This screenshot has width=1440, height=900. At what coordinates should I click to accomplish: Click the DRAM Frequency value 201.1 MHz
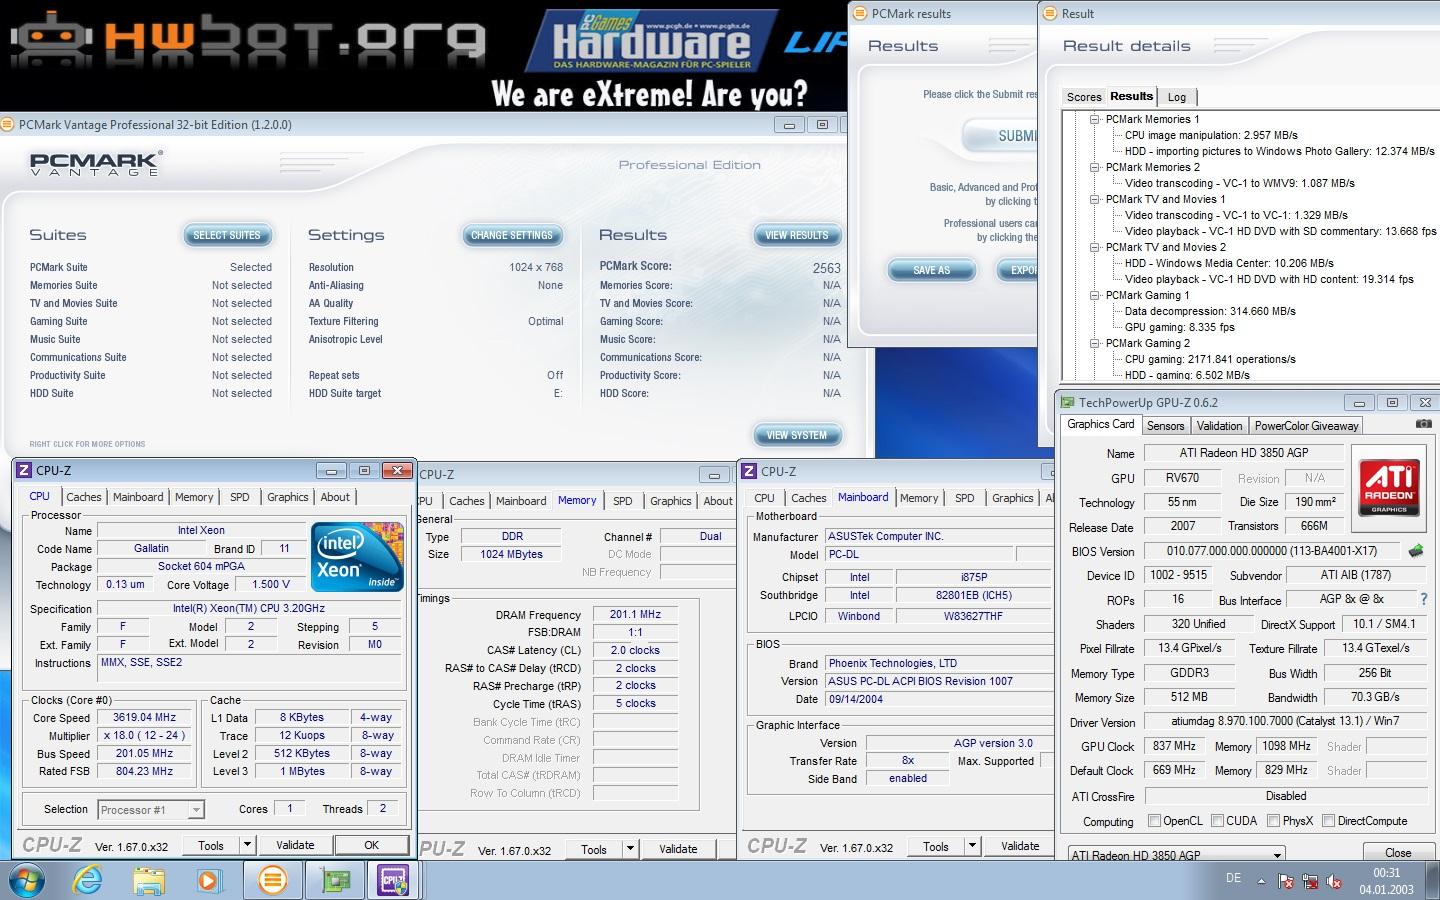click(636, 614)
